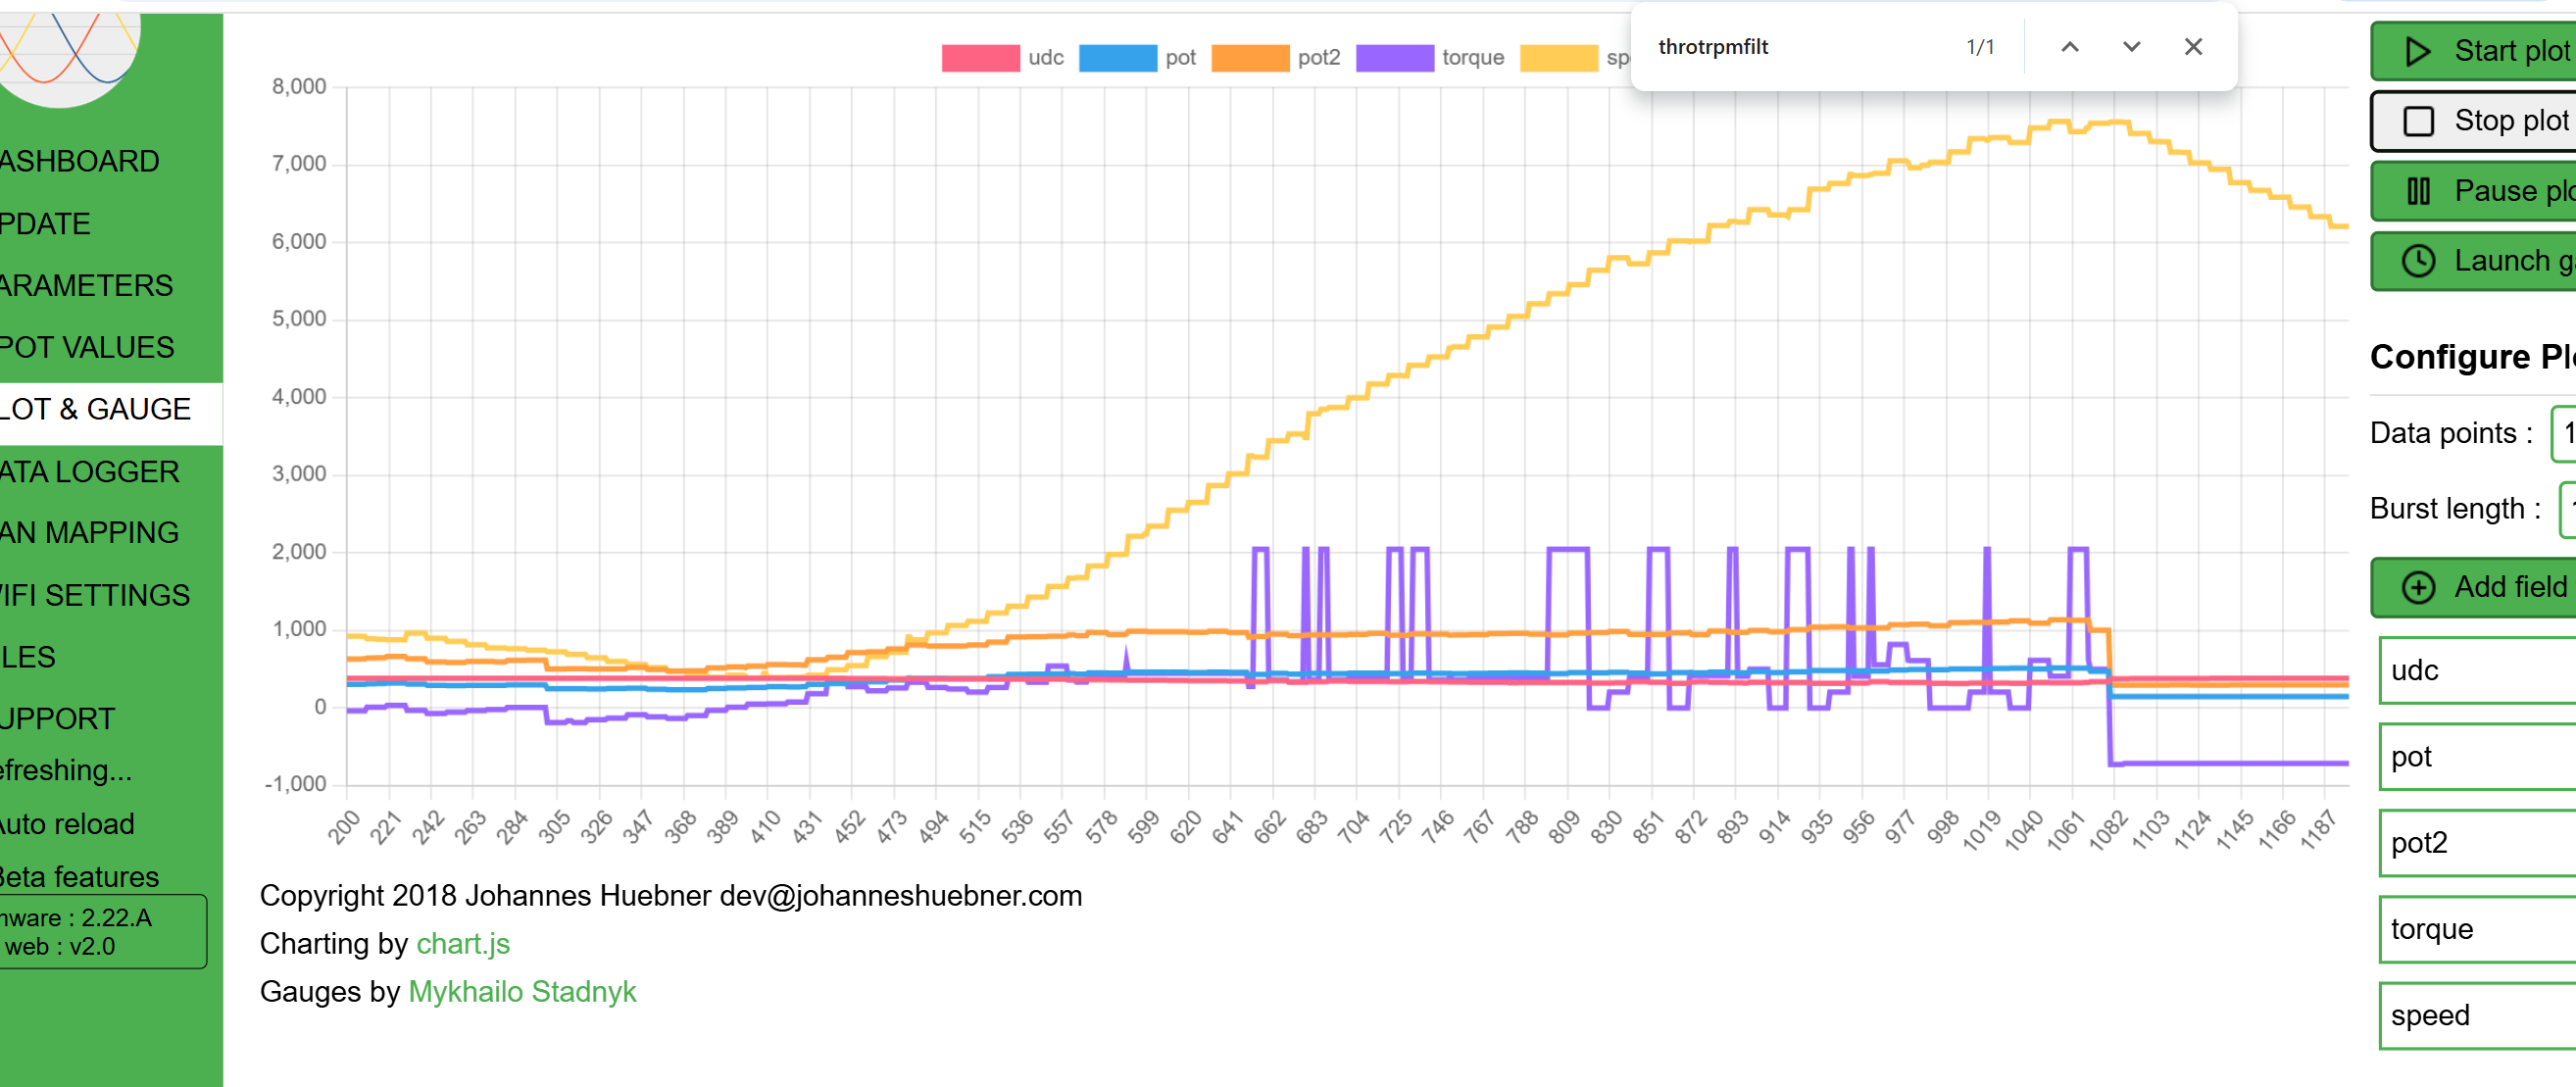Open the Data Logger menu item
Image resolution: width=2576 pixels, height=1087 pixels.
click(x=90, y=472)
